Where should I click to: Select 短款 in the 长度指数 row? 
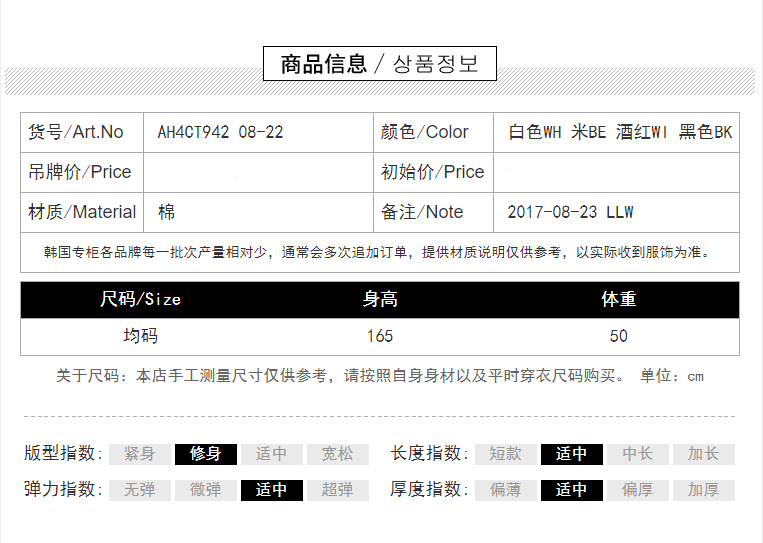tap(505, 454)
